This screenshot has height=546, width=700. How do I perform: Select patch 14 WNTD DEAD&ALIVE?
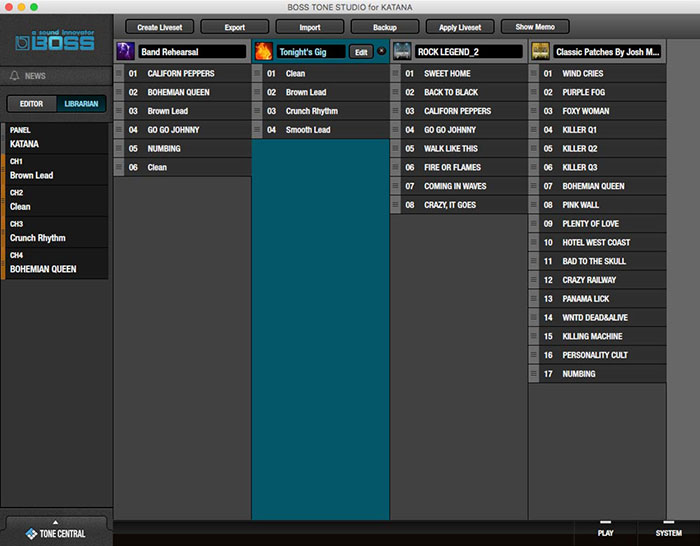[597, 317]
